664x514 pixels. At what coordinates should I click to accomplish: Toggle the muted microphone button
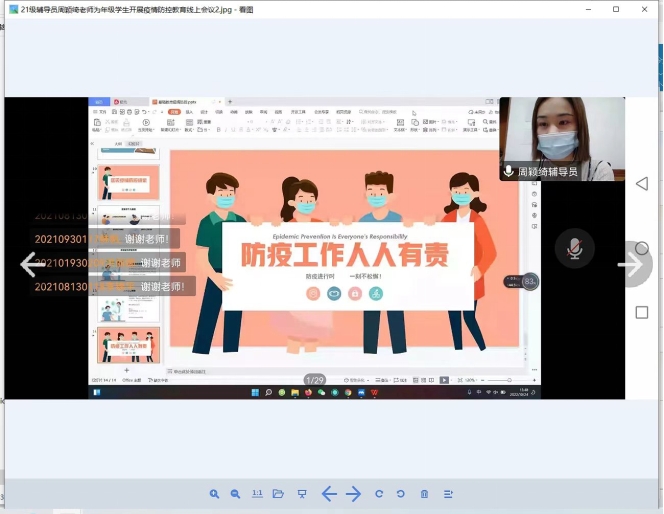[x=575, y=249]
